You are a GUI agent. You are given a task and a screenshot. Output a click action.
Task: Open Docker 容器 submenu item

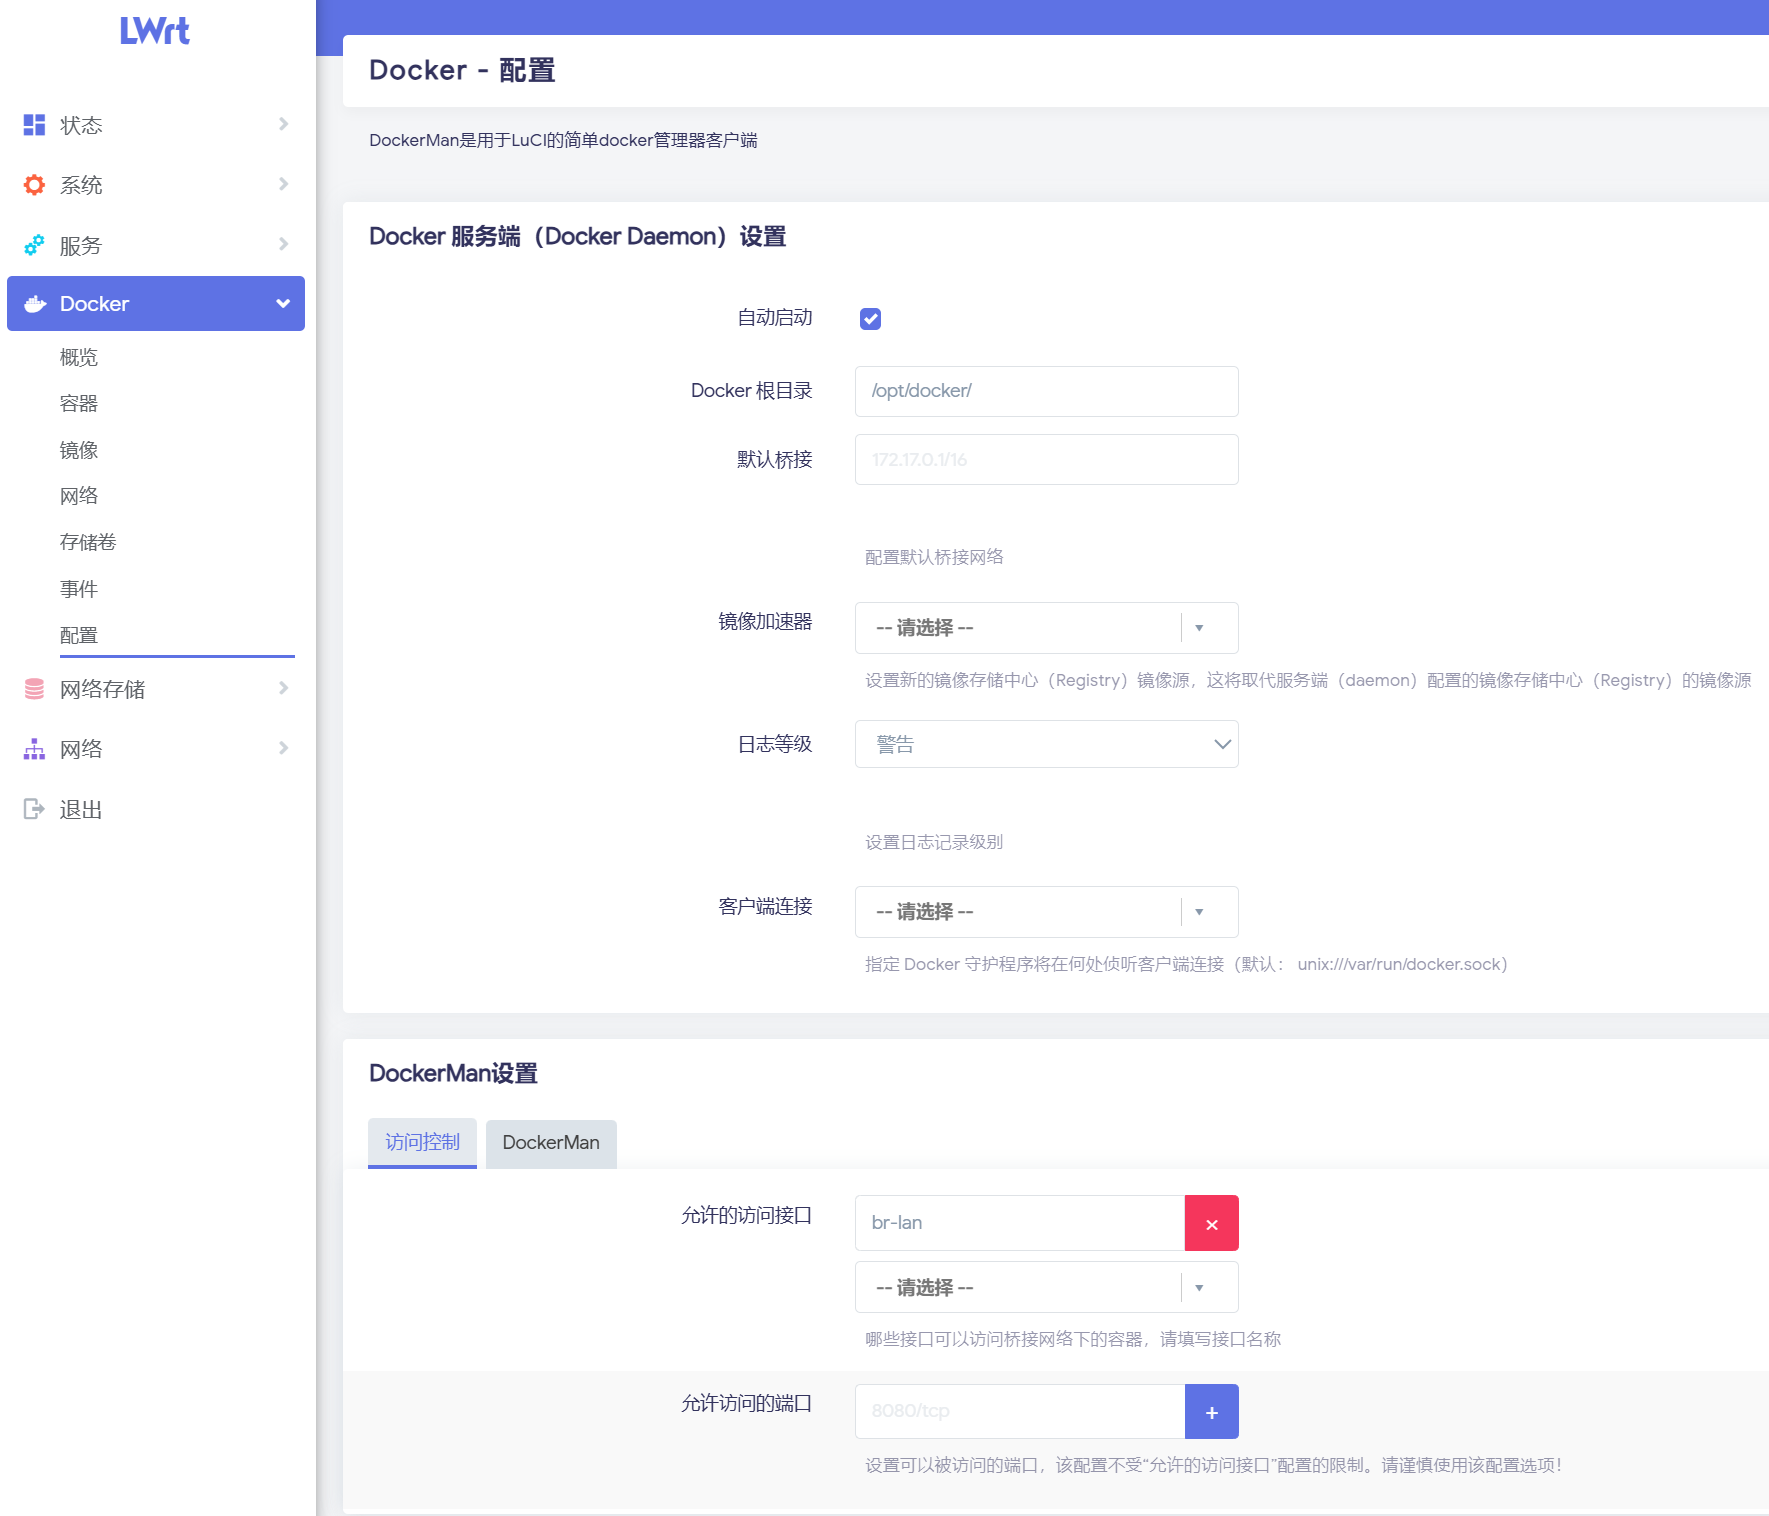click(x=79, y=403)
